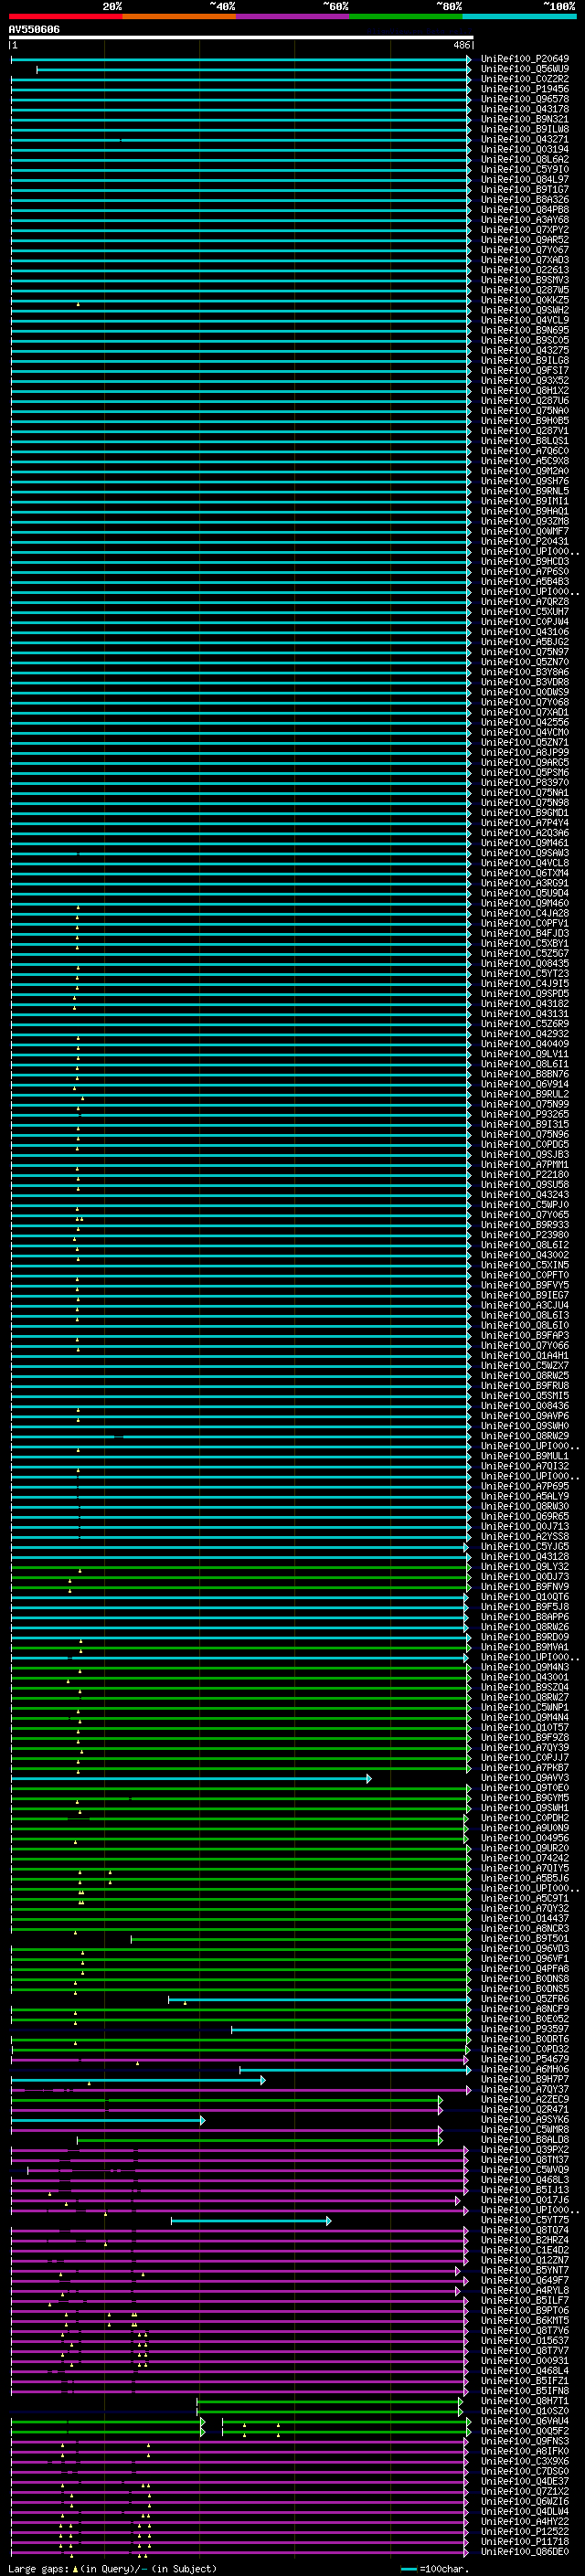Select hit label UniRef100_Q7XAD3
This screenshot has width=585, height=2576.
(x=525, y=260)
